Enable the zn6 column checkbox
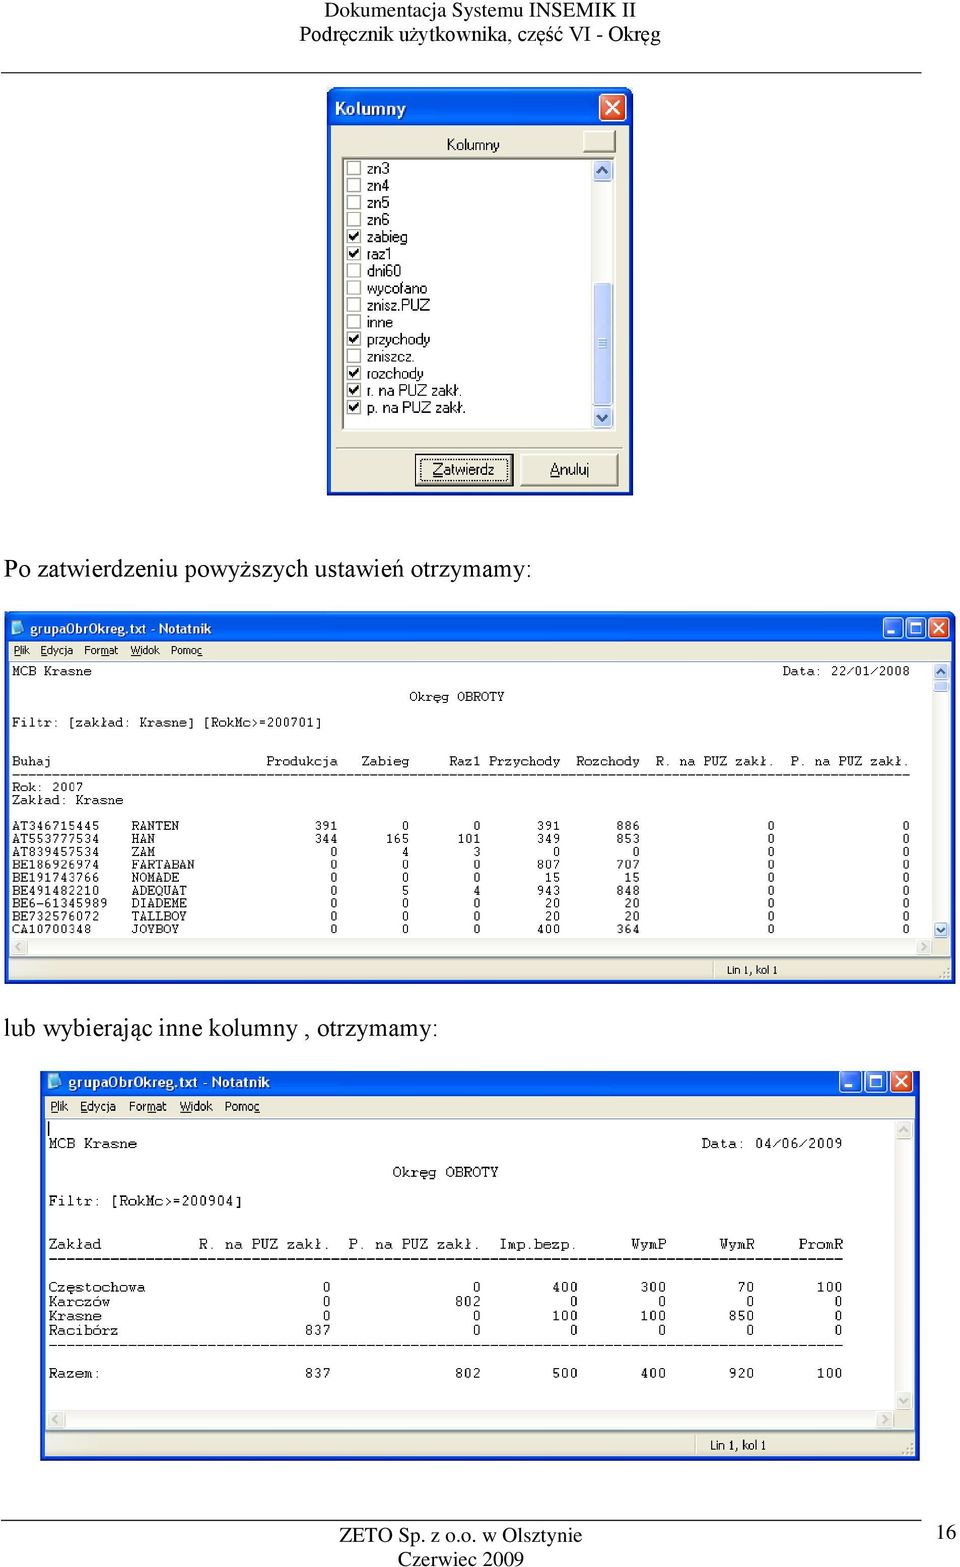 pyautogui.click(x=354, y=219)
